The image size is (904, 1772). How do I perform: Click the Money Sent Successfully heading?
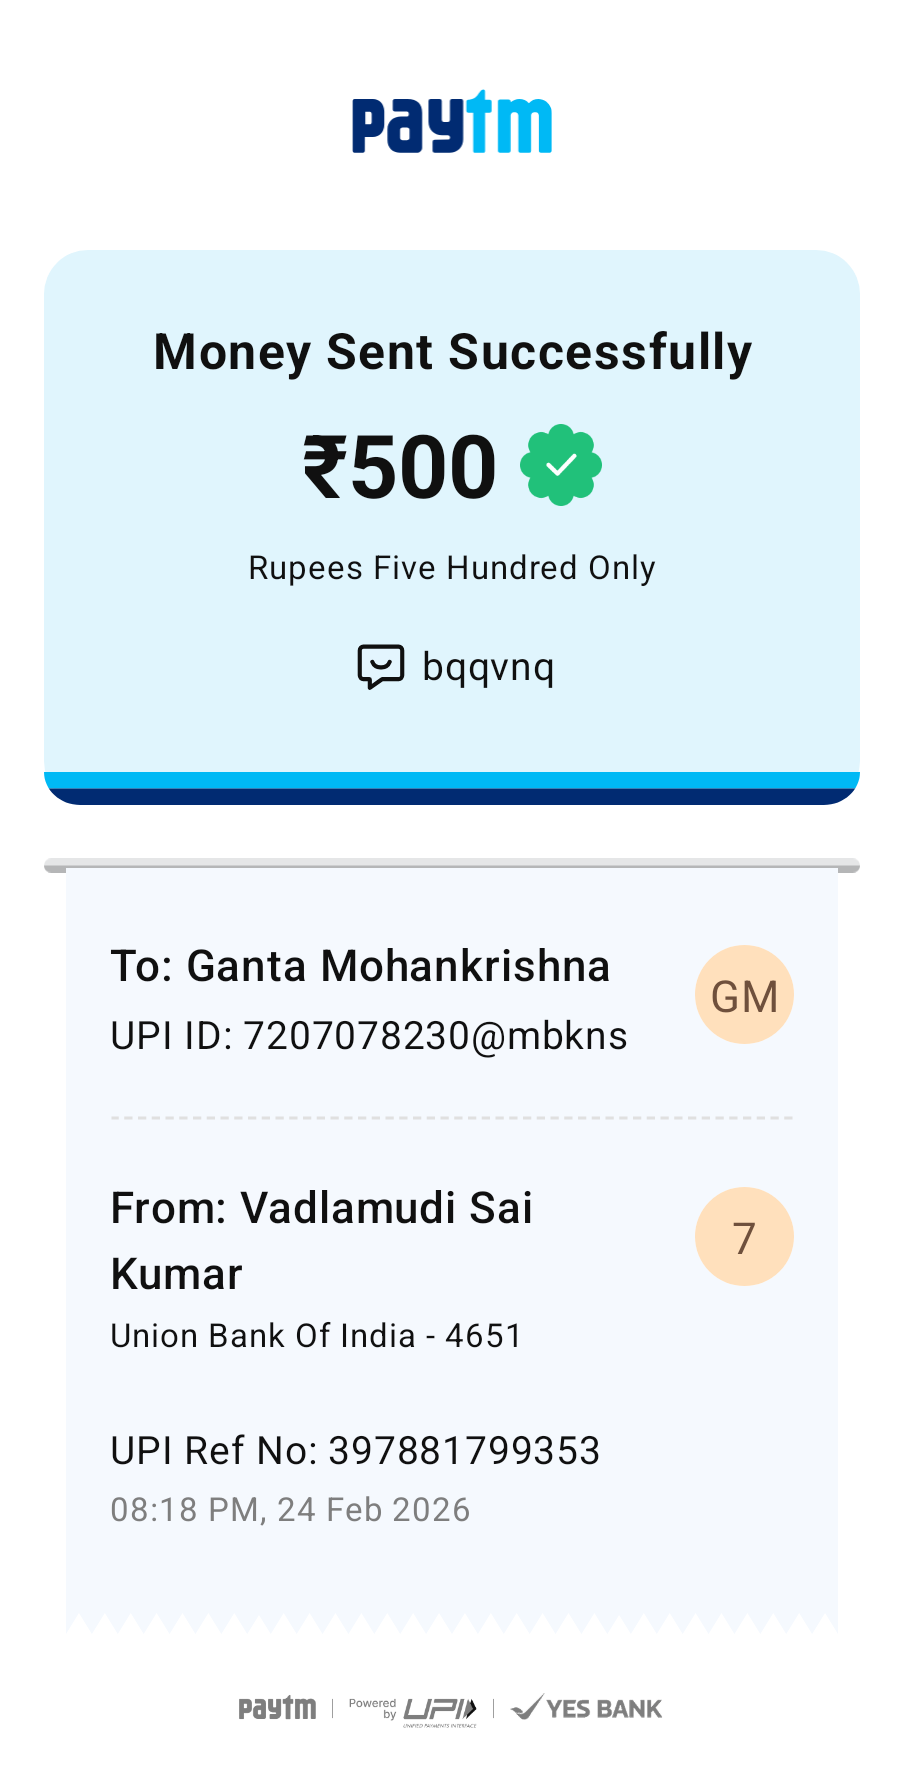pos(452,352)
